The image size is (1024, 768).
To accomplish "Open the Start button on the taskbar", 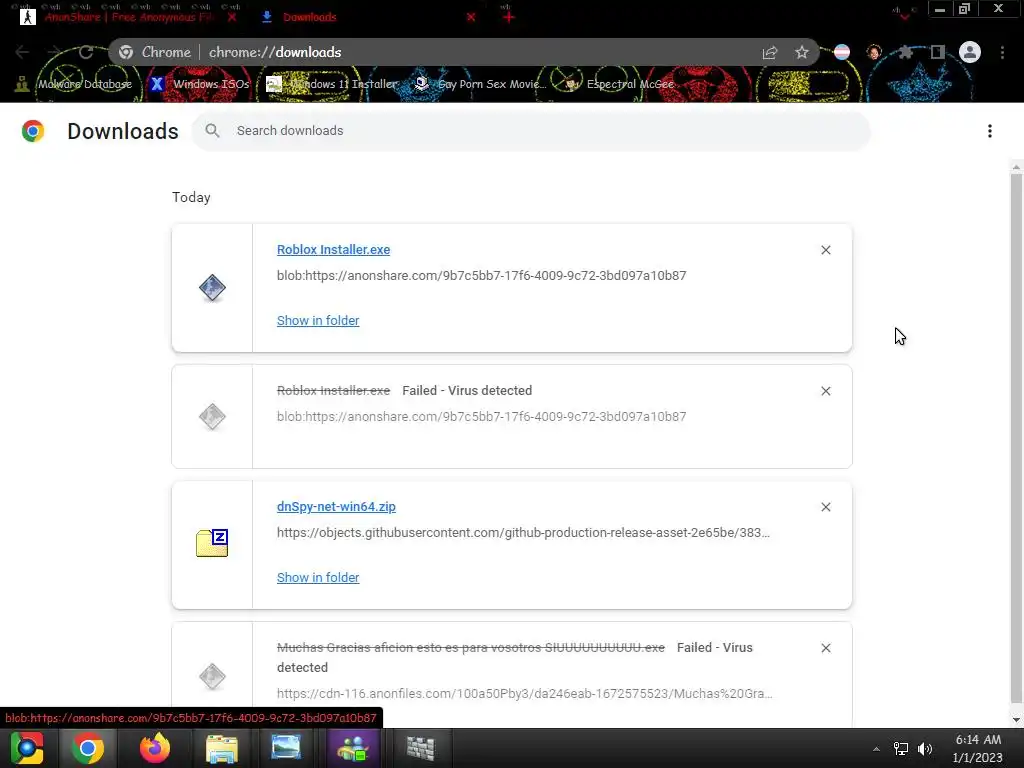I will pos(27,748).
